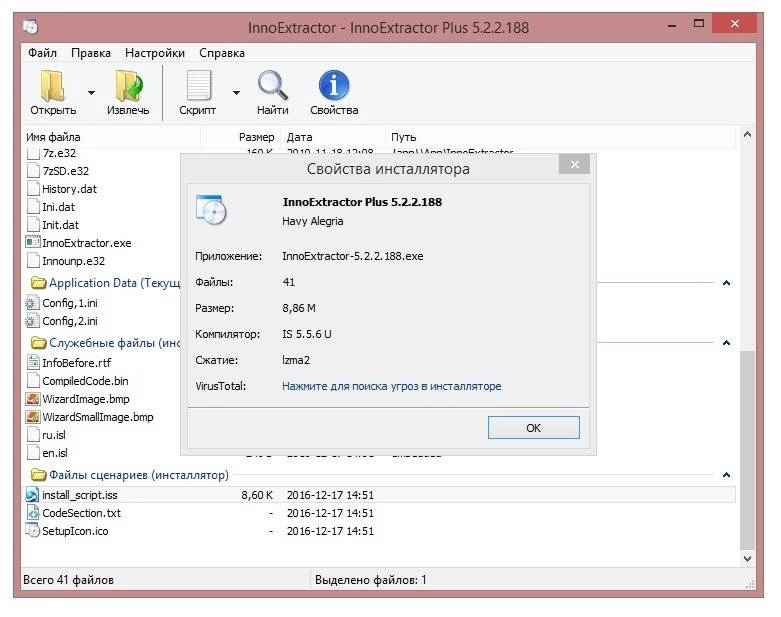Select the History.dat file icon
This screenshot has height=617, width=781.
click(33, 189)
